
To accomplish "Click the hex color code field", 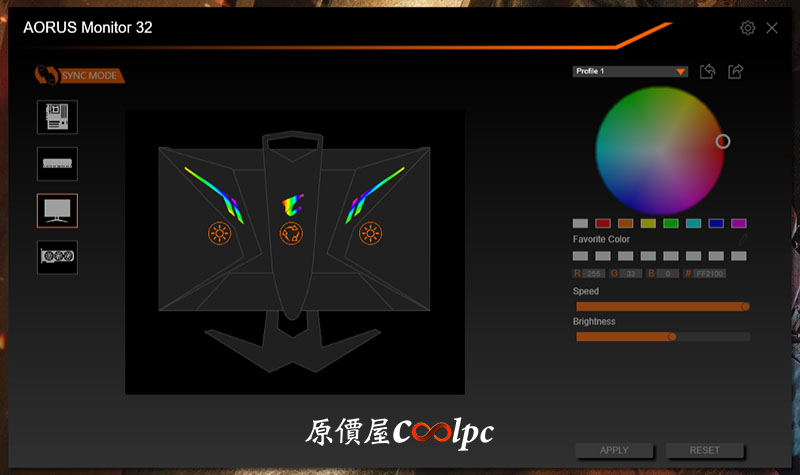I will coord(710,273).
